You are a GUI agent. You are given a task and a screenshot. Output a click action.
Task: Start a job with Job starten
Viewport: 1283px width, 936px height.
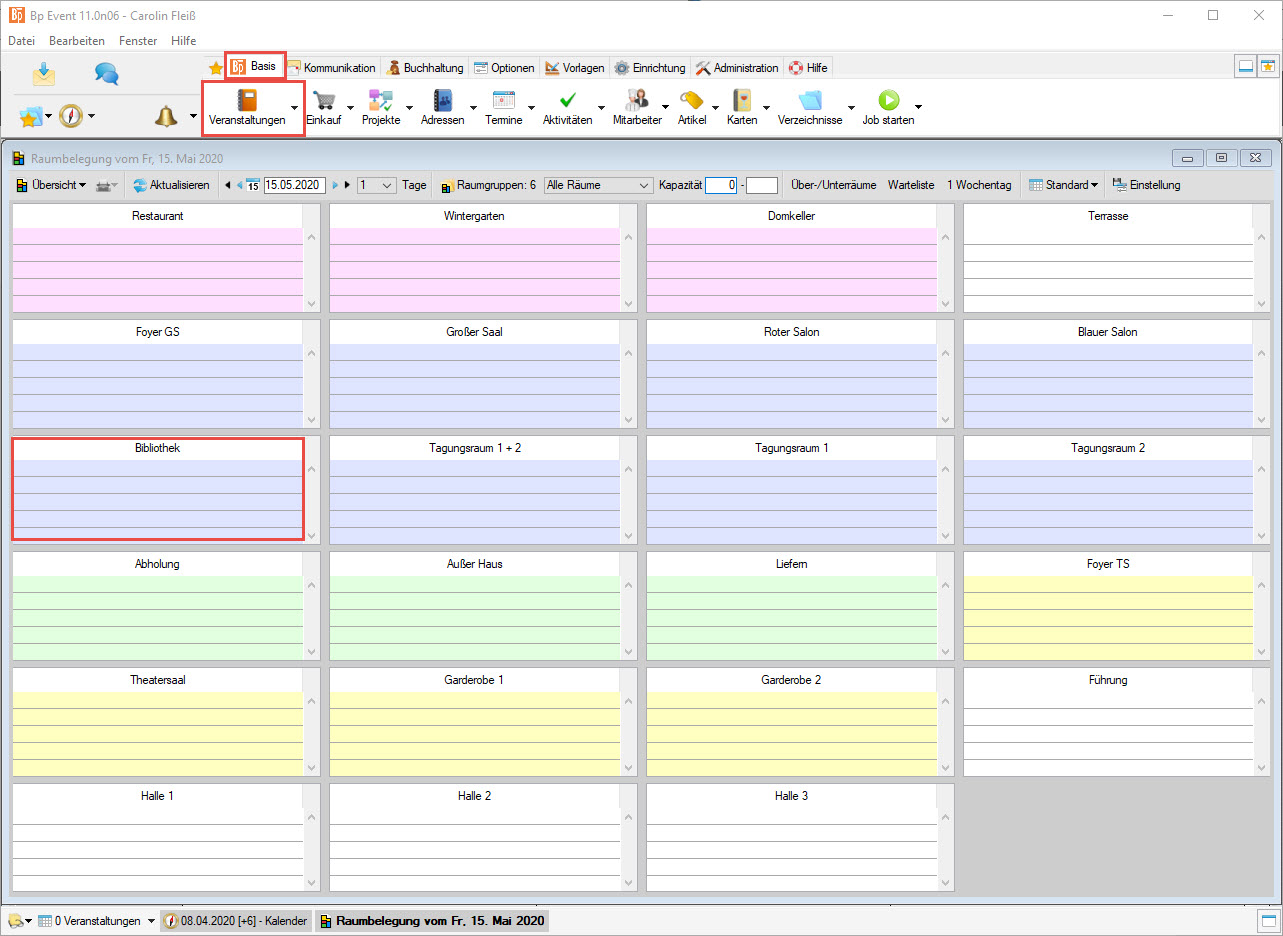point(888,101)
